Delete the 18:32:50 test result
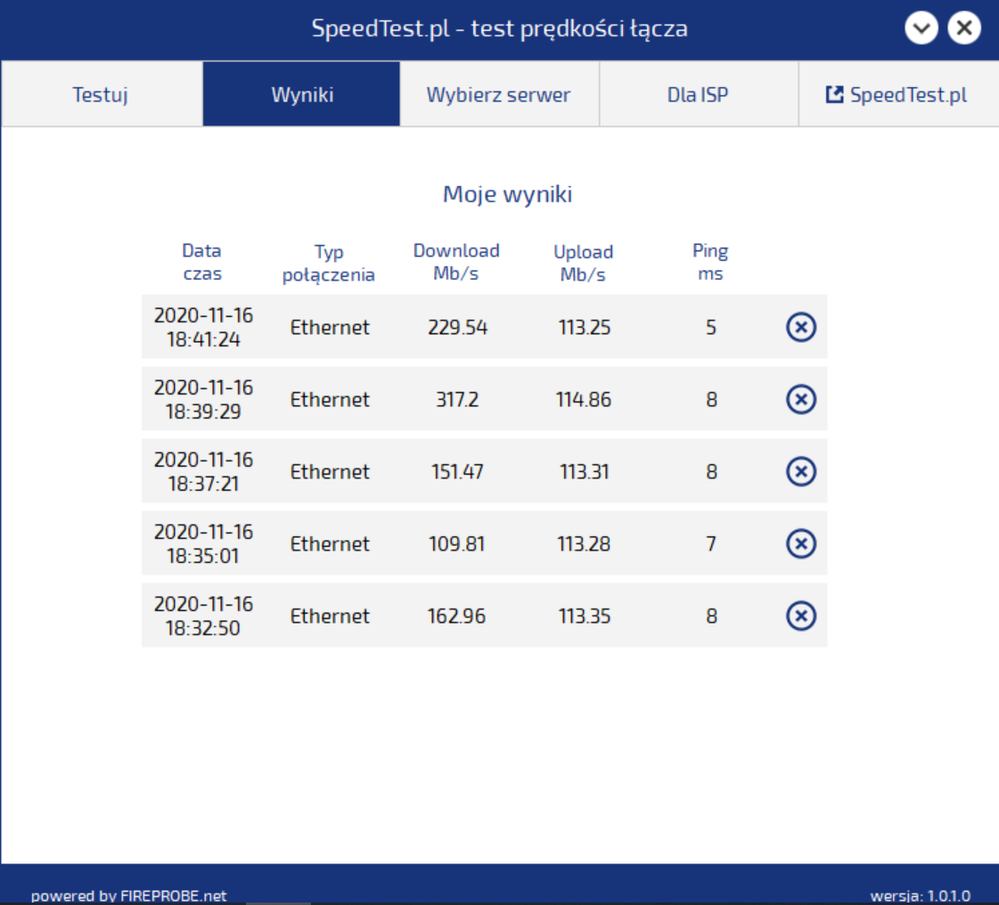The image size is (999, 905). (x=801, y=616)
